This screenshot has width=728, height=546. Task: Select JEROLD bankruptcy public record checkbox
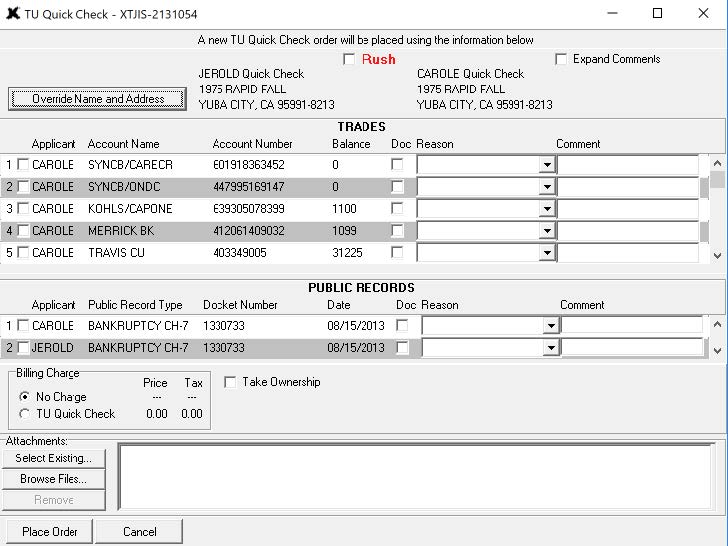tap(23, 347)
